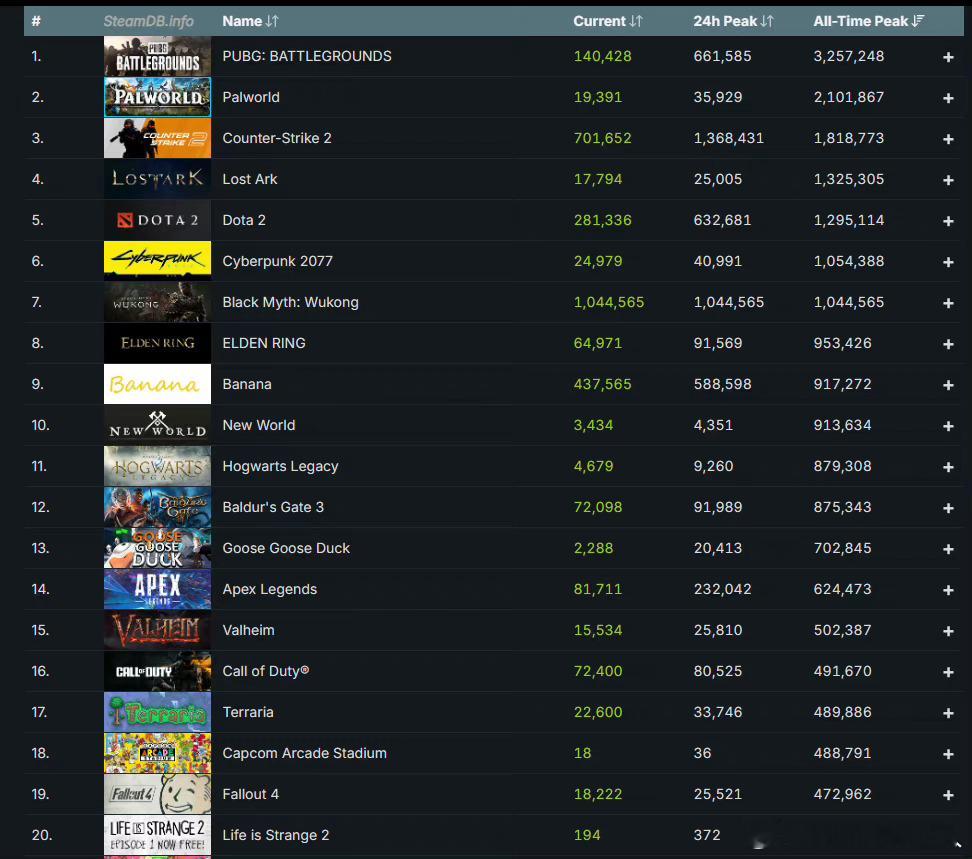Click Black Myth: Wukong current value 1,044,565
This screenshot has height=859, width=972.
pyautogui.click(x=609, y=302)
